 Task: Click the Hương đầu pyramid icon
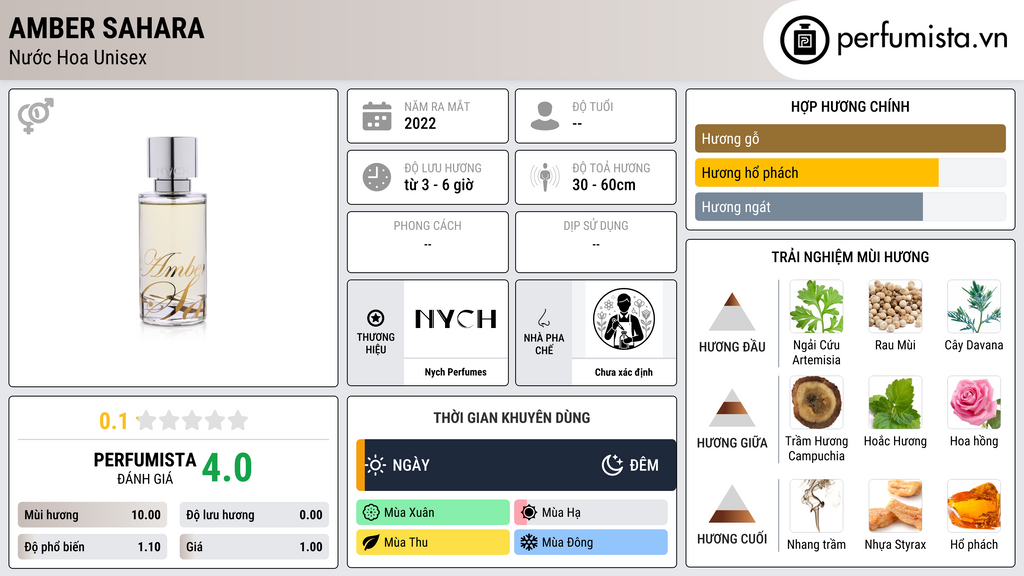coord(732,312)
